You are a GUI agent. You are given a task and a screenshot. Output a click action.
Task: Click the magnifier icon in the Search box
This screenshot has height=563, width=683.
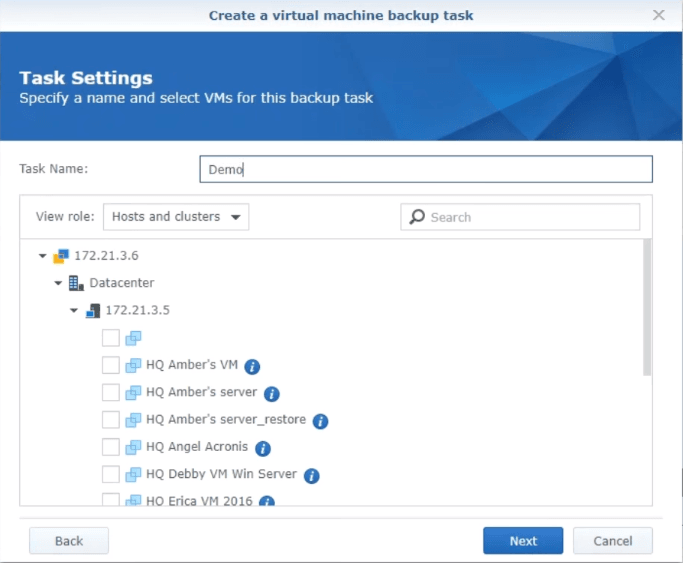417,216
